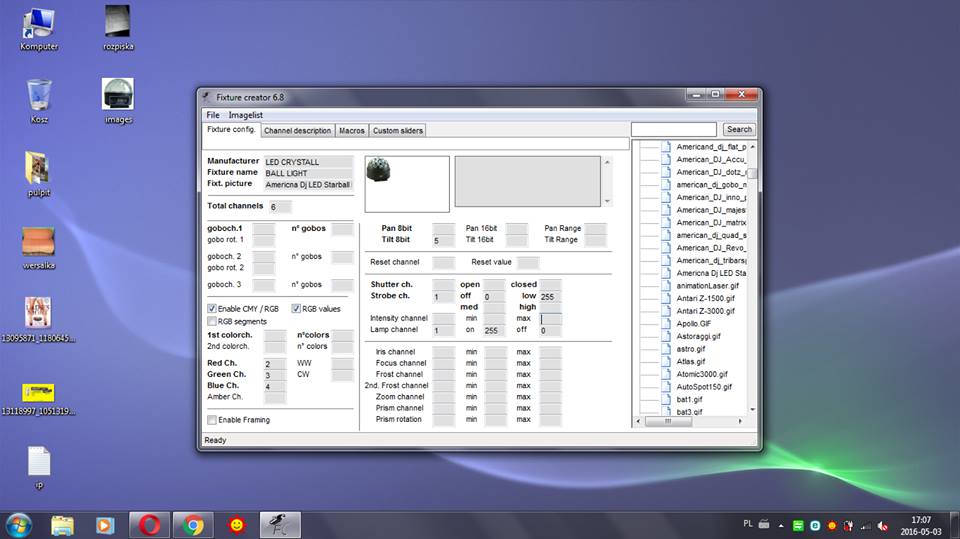Open the Imagelist menu

point(245,115)
